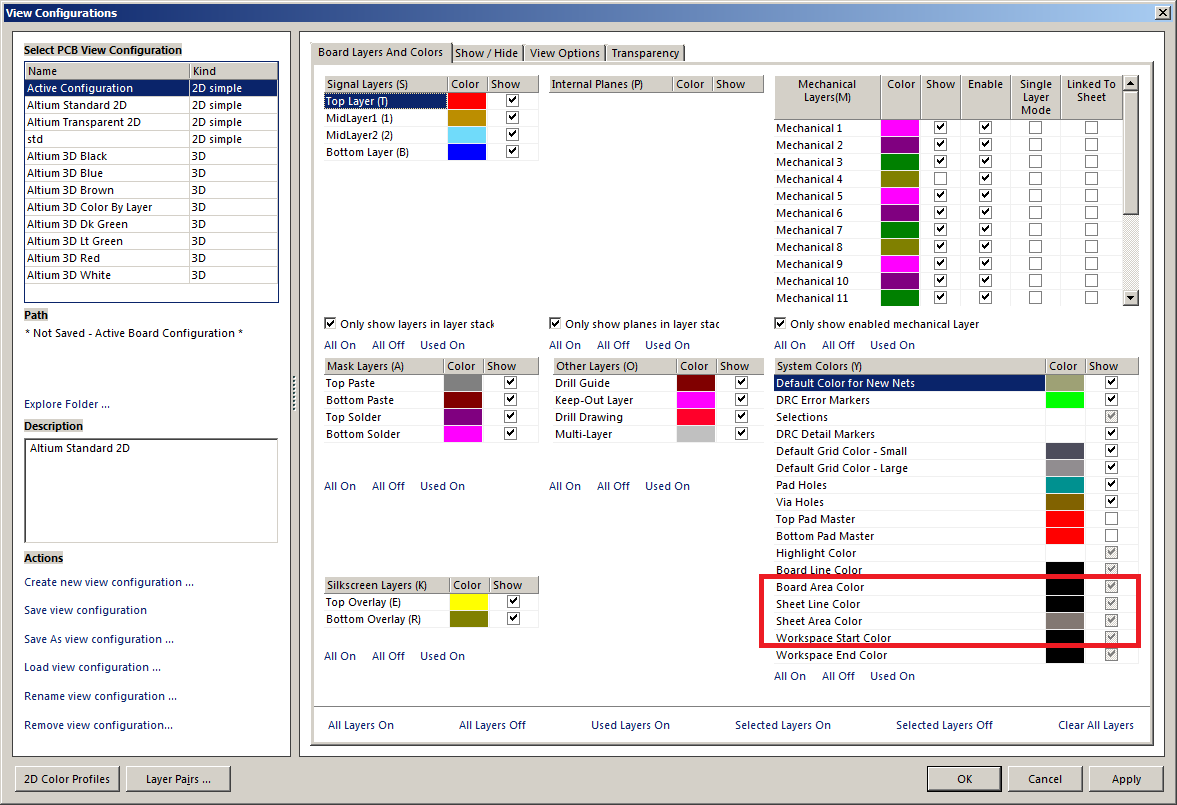
Task: Select Altium 3D White configuration
Action: [152, 276]
